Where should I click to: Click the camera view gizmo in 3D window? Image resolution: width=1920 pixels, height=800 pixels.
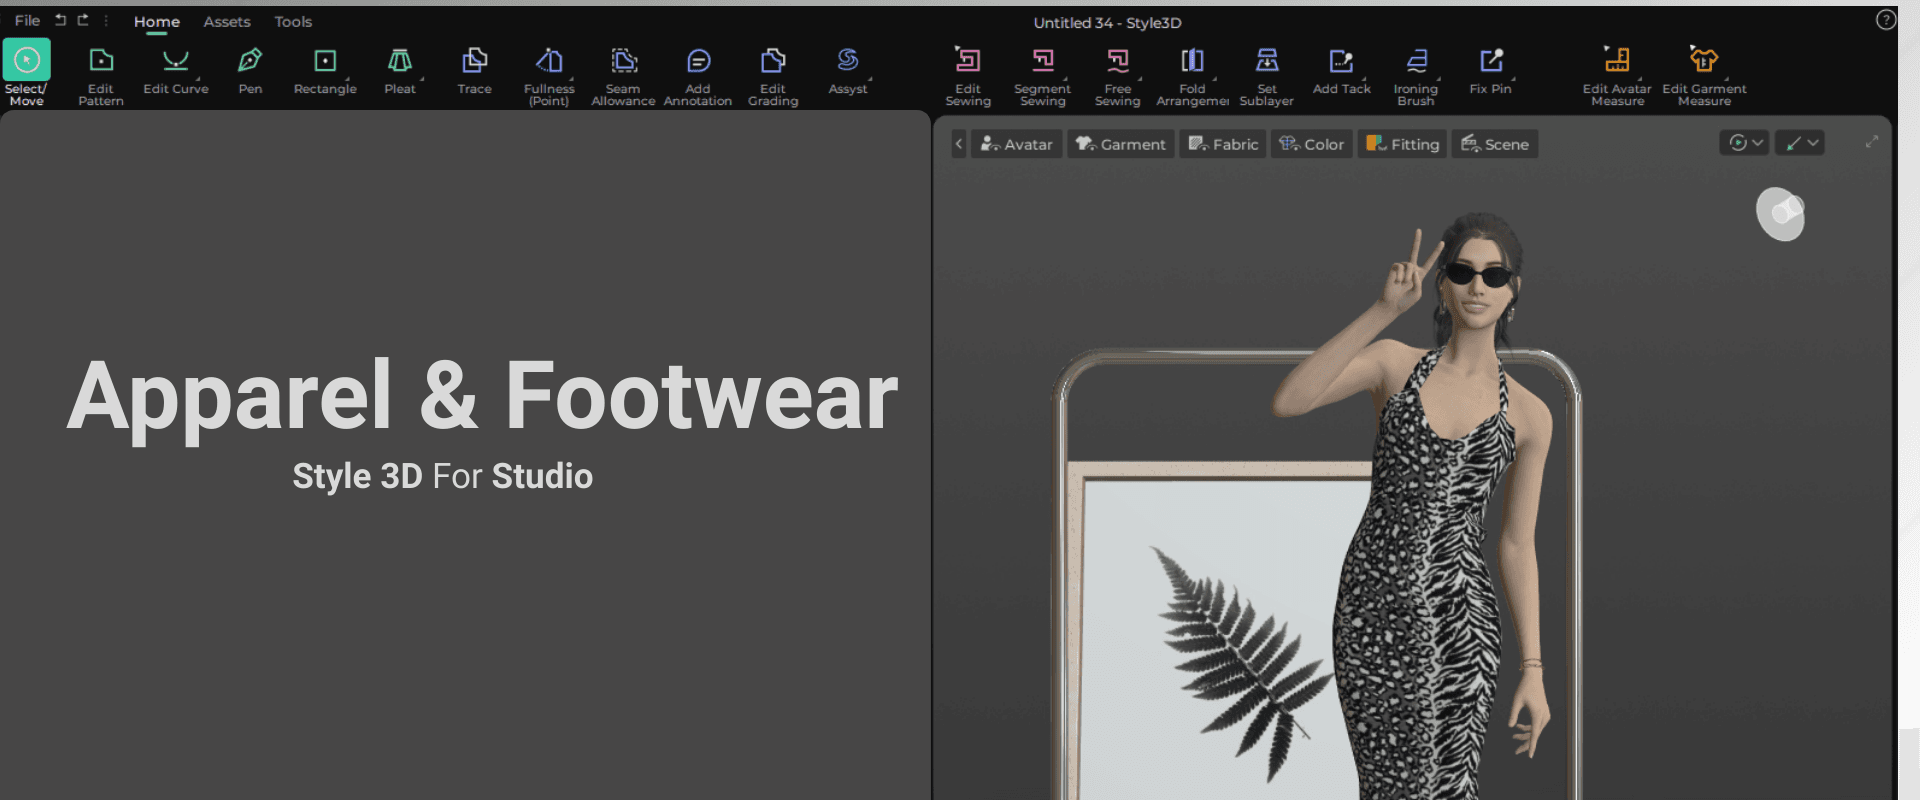pyautogui.click(x=1780, y=214)
